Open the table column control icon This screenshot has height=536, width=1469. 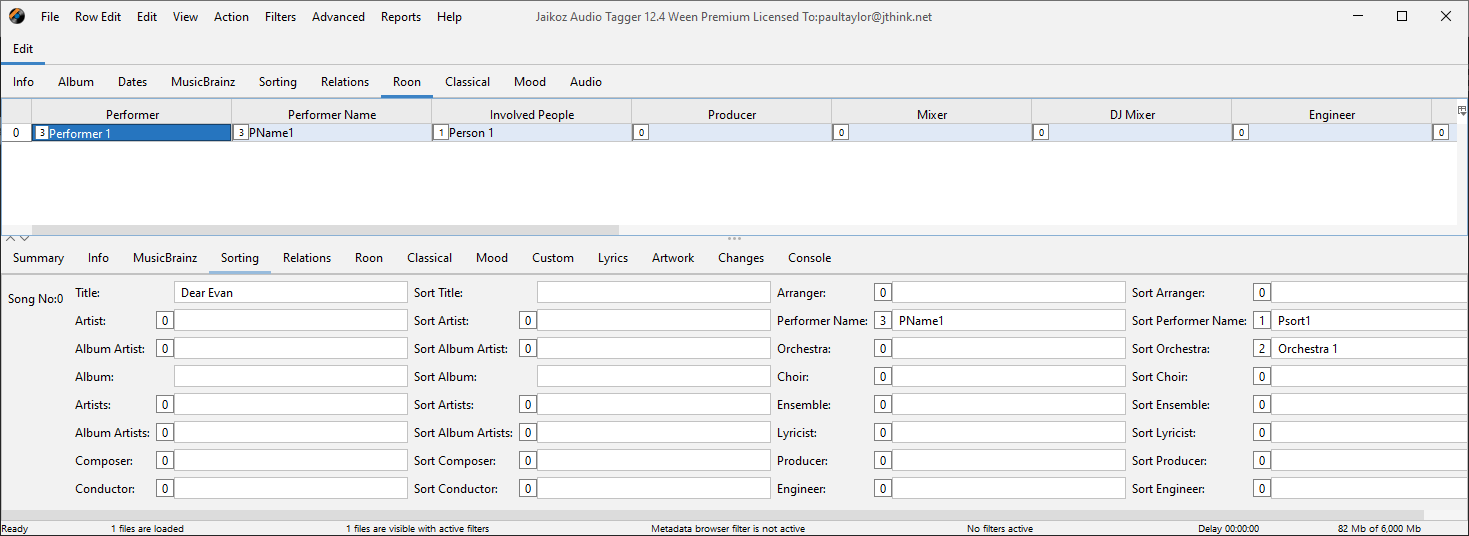pyautogui.click(x=1461, y=111)
